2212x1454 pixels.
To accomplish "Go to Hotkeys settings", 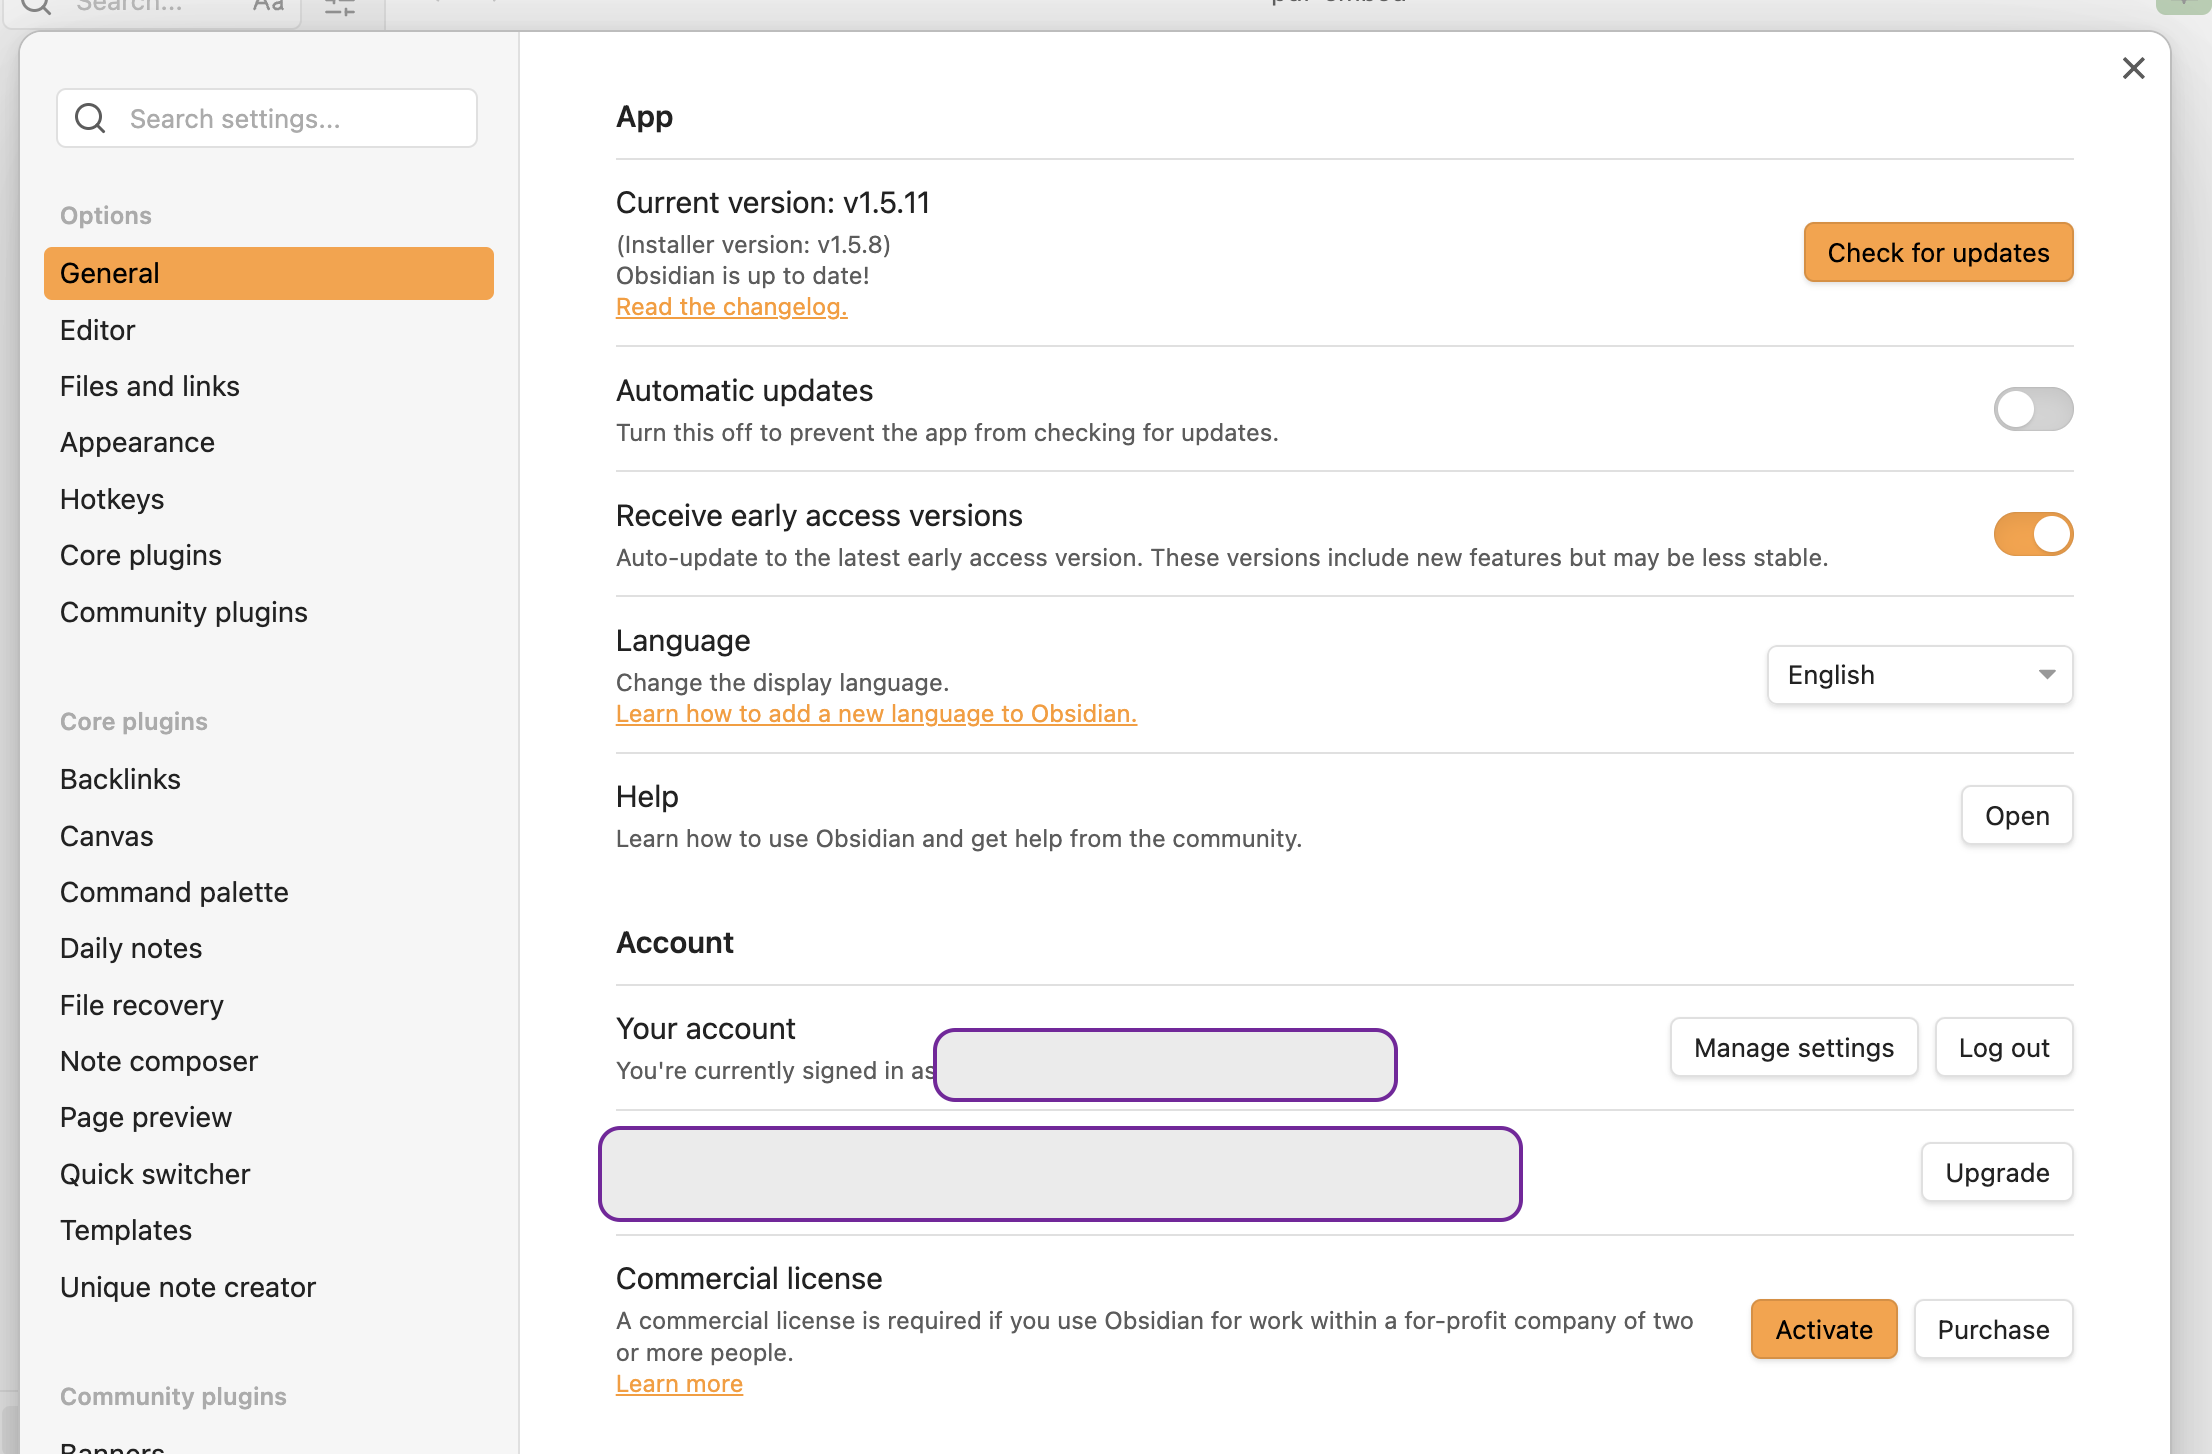I will pos(111,499).
